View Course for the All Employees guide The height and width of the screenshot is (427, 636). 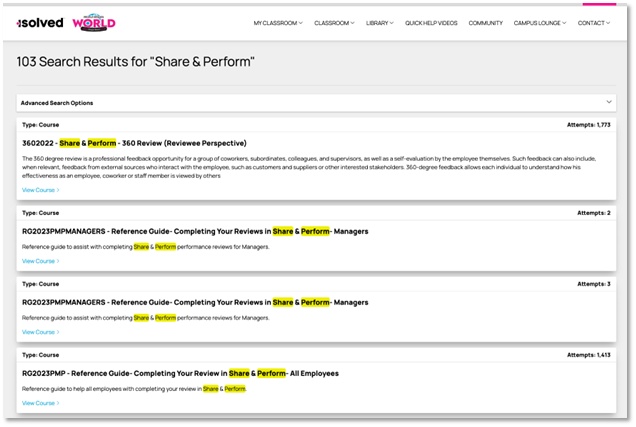click(41, 403)
